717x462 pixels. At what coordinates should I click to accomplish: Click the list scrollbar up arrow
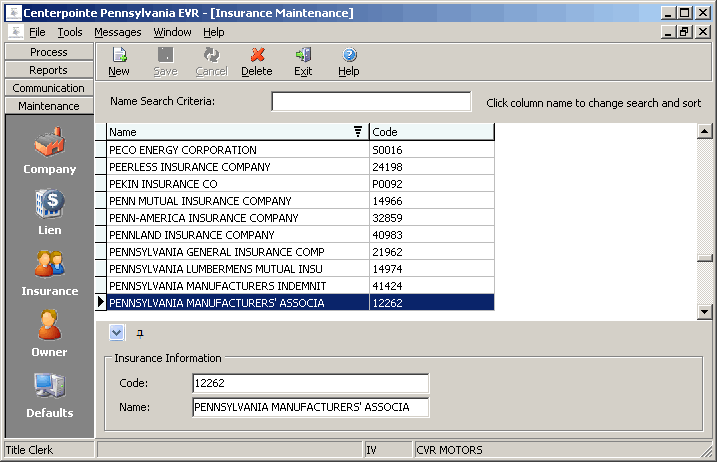705,131
